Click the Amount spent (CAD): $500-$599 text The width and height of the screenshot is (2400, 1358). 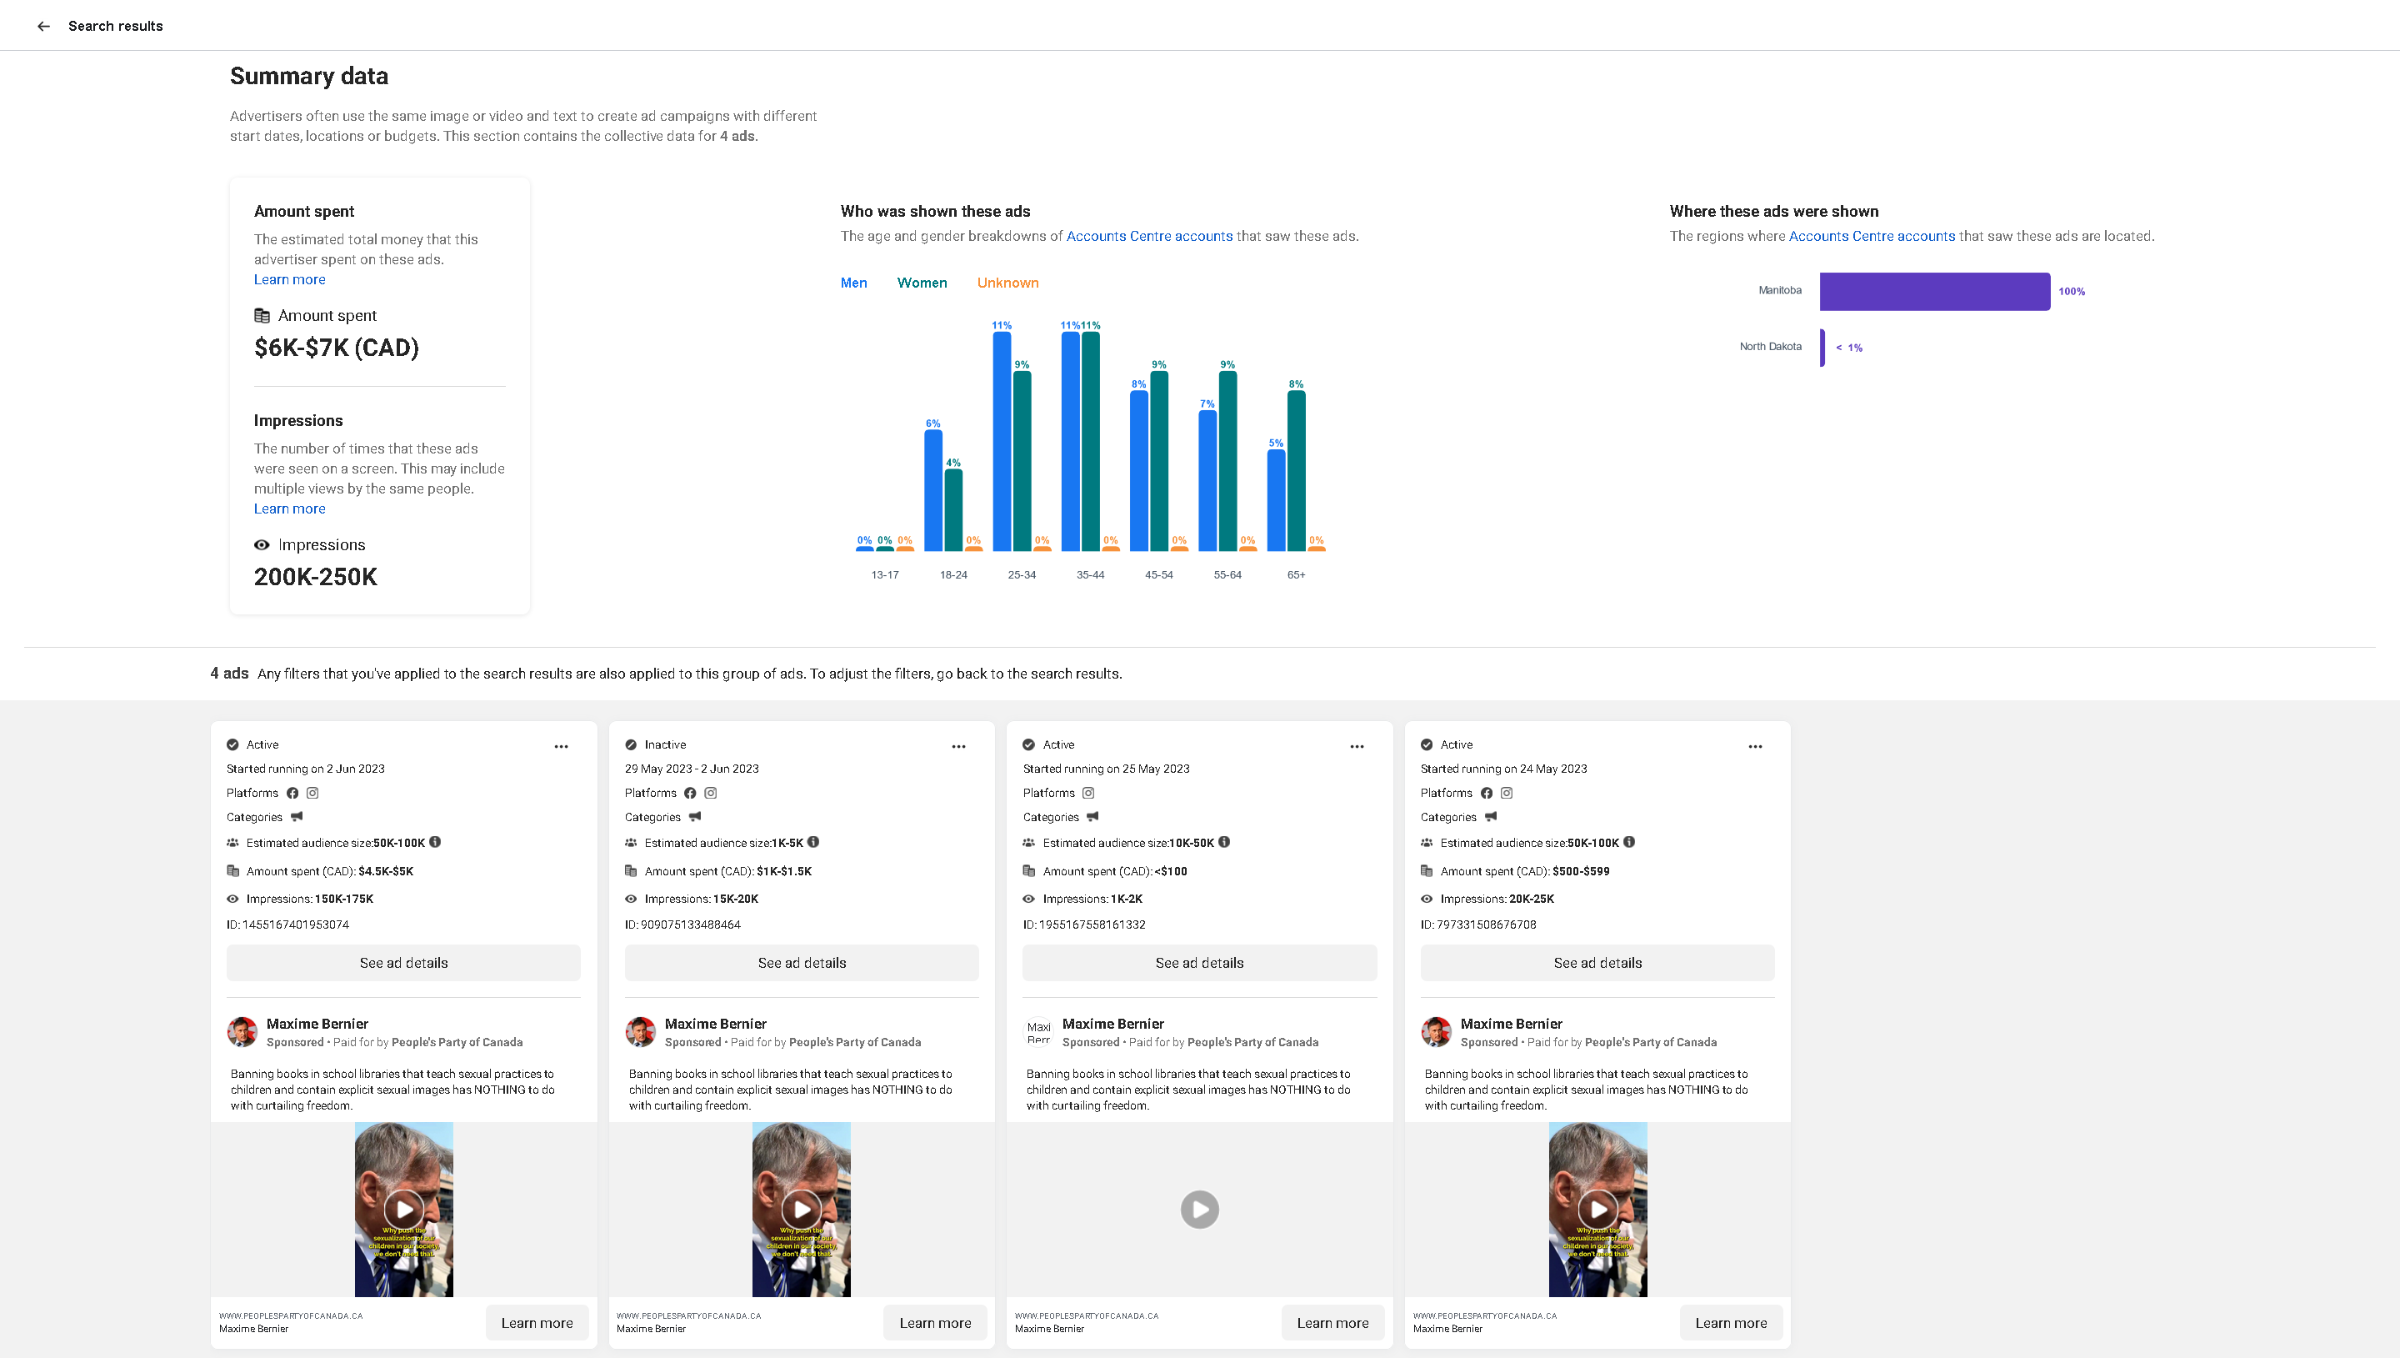tap(1525, 871)
